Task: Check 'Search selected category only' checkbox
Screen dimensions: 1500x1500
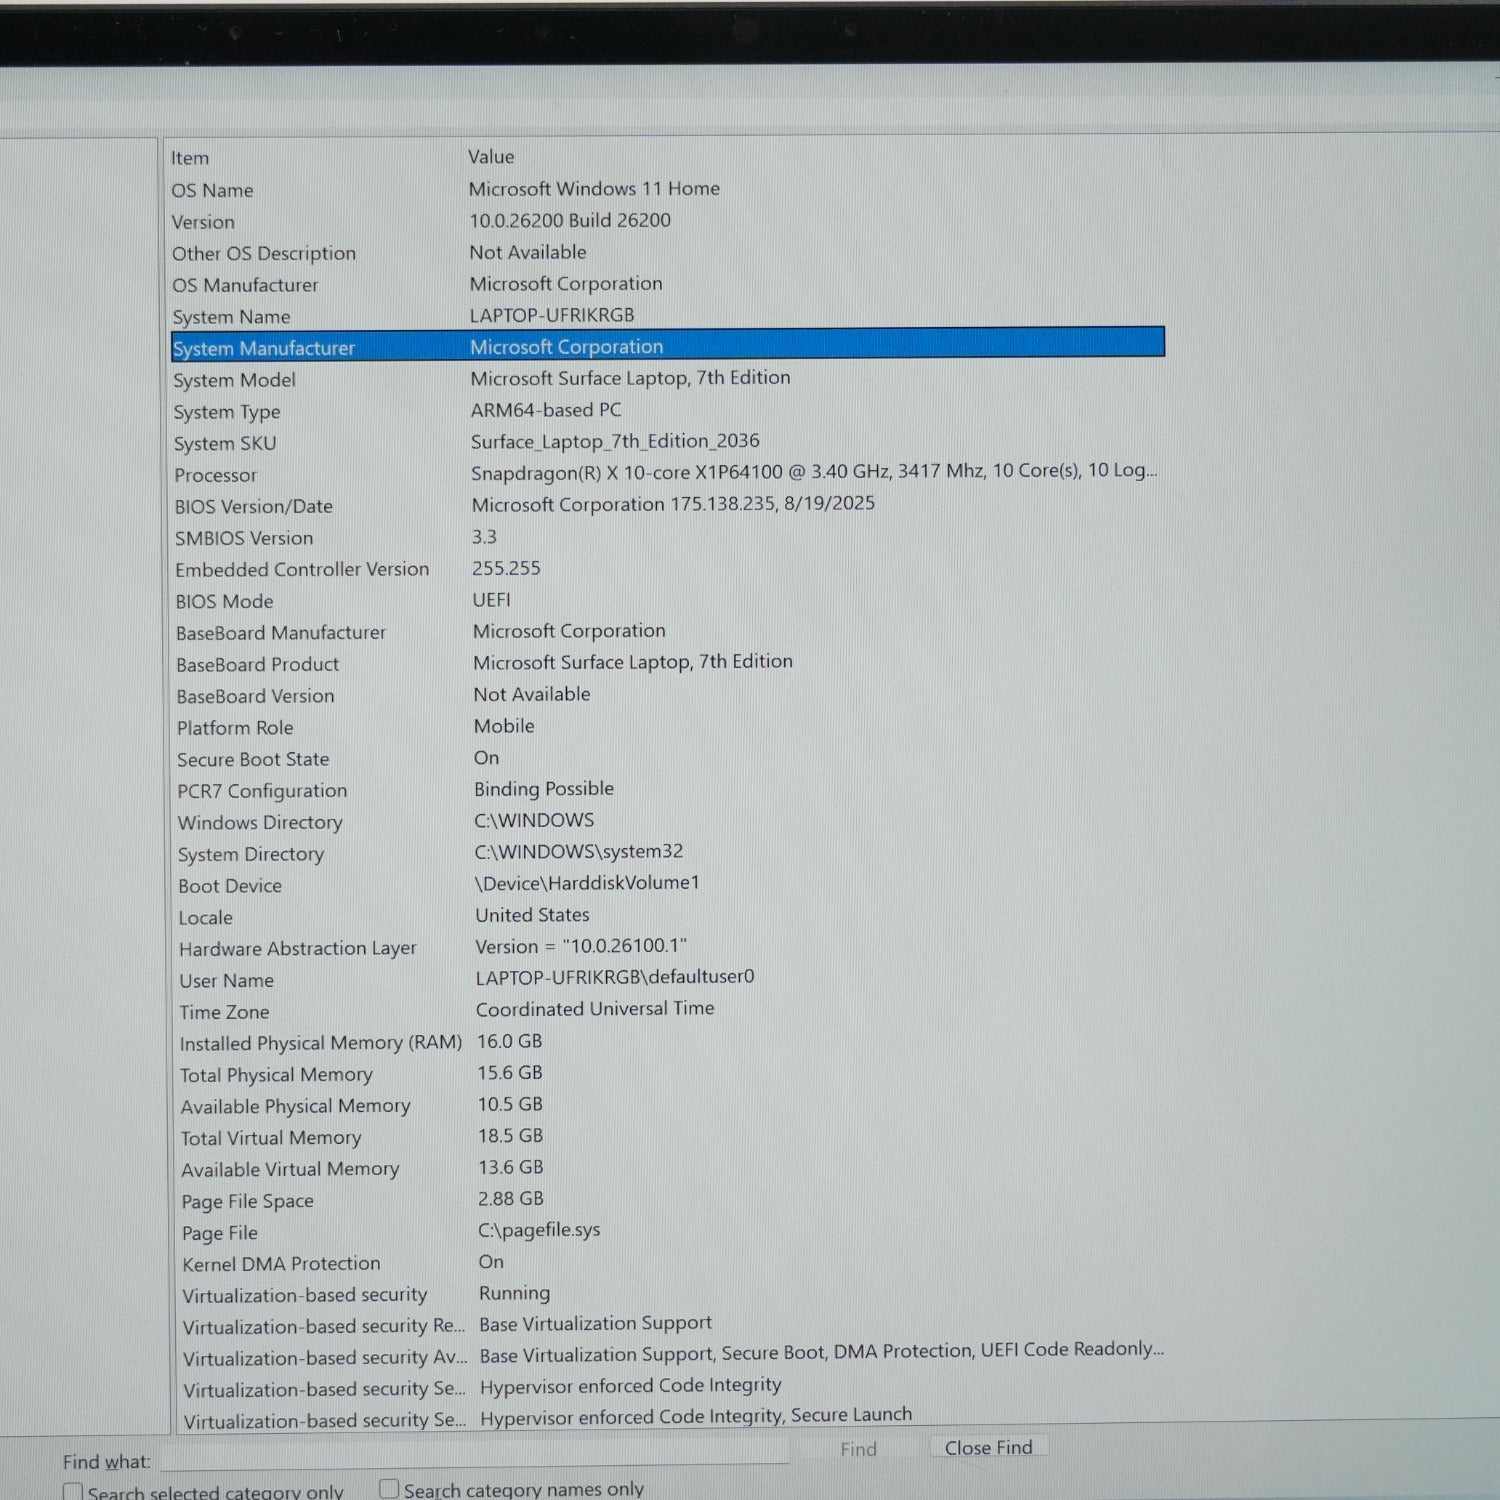Action: click(x=73, y=1492)
